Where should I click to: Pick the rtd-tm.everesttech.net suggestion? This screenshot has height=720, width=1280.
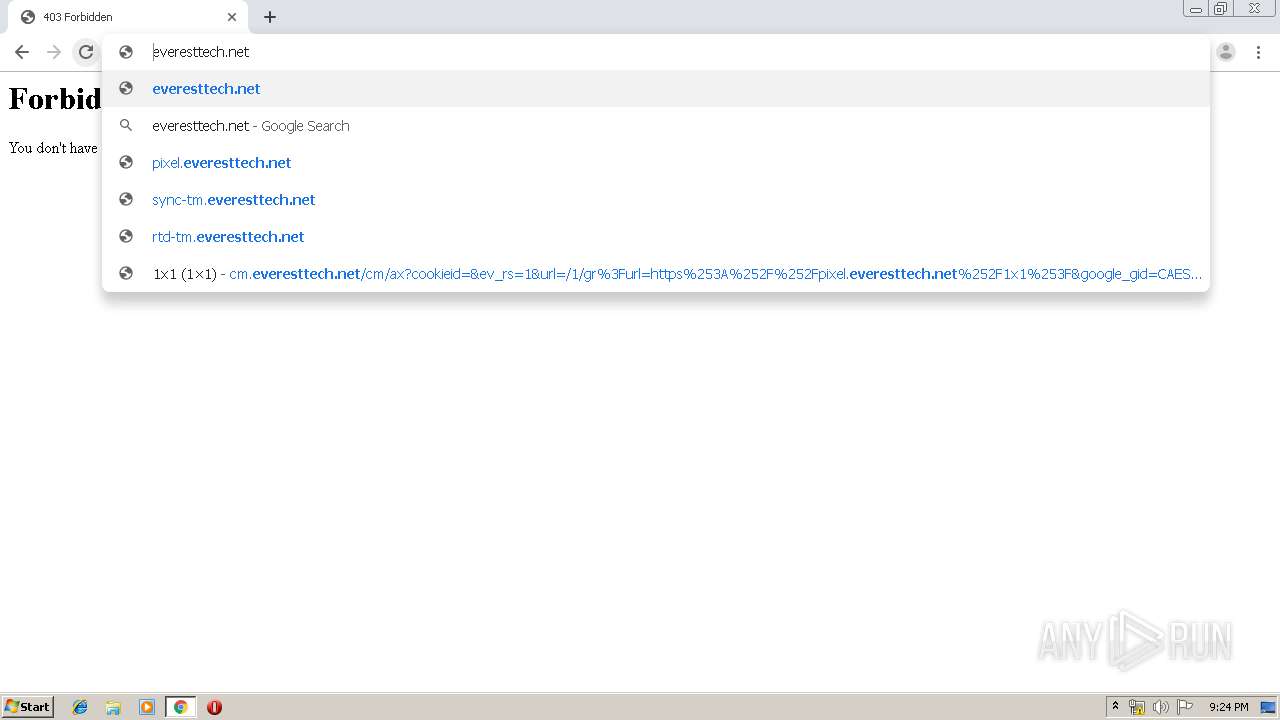click(656, 237)
